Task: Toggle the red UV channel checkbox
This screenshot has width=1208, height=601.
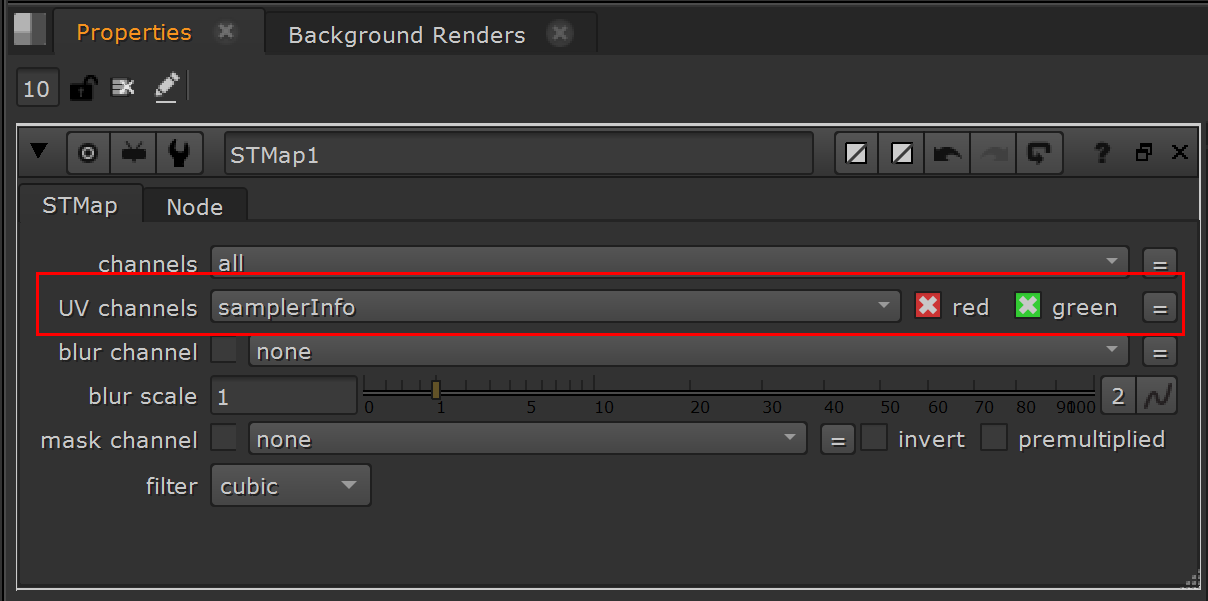Action: 928,306
